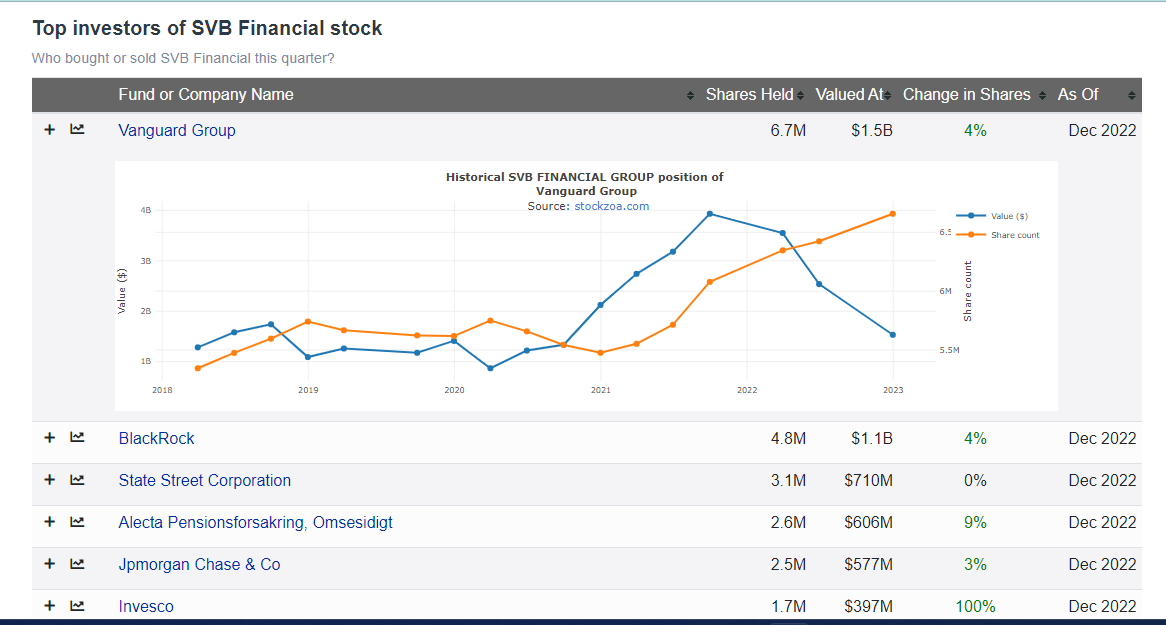
Task: Click Vanguard Group's 4% change in shares
Action: 975,130
